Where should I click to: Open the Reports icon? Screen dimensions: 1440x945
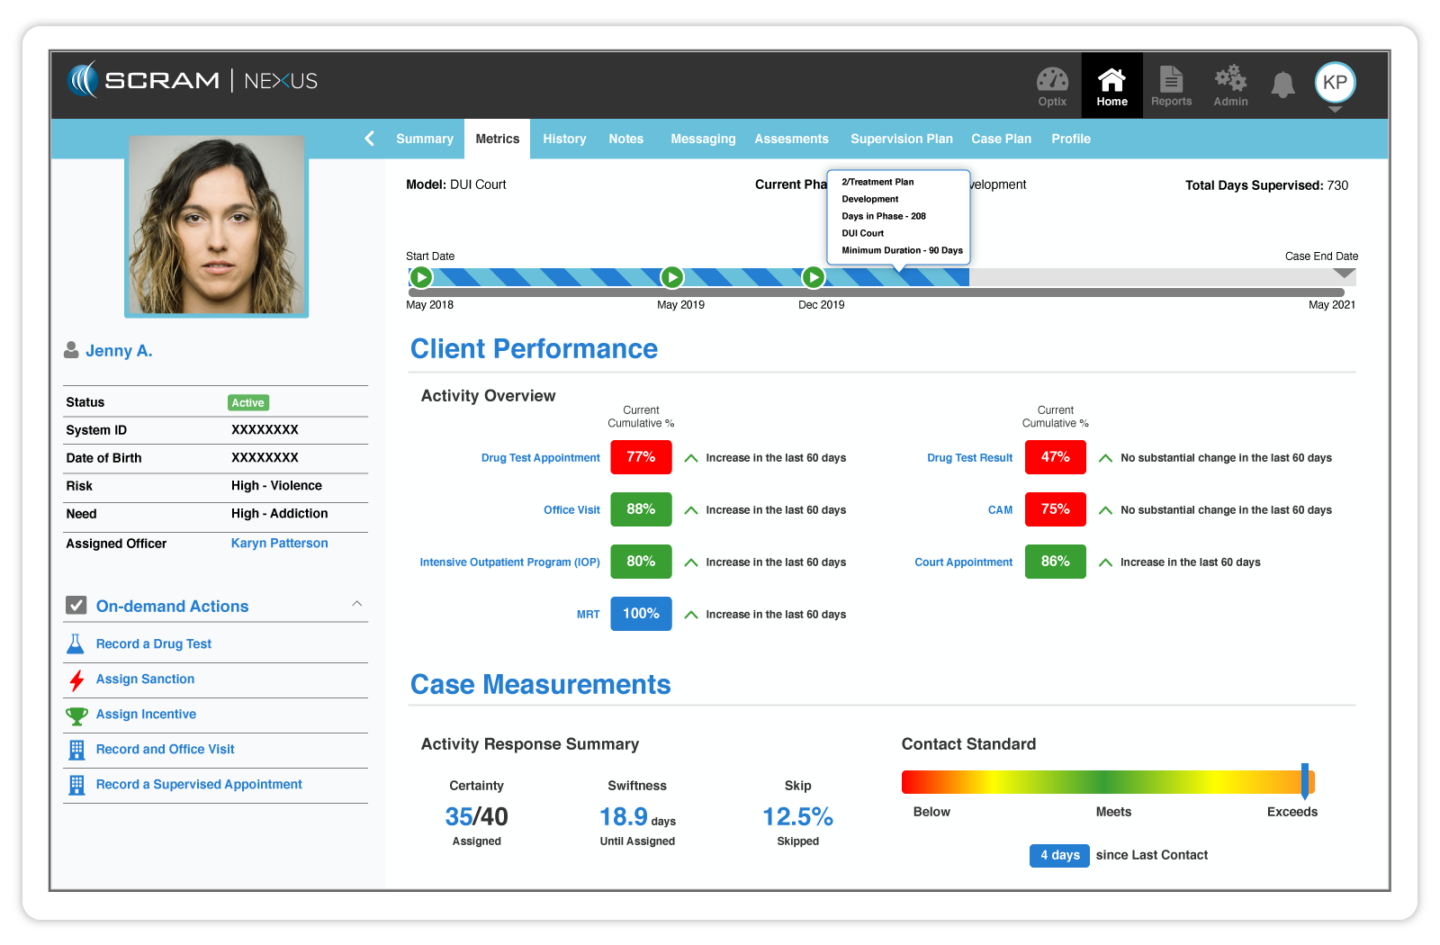pos(1170,84)
